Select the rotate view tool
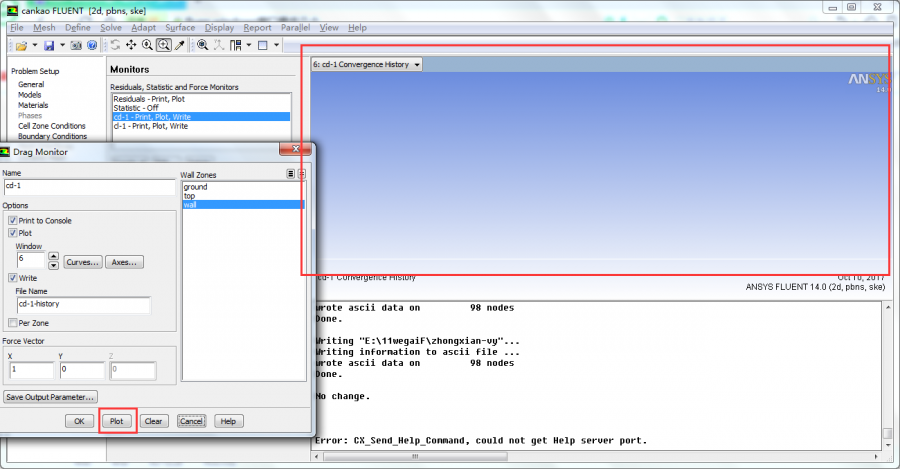900x469 pixels. [115, 45]
